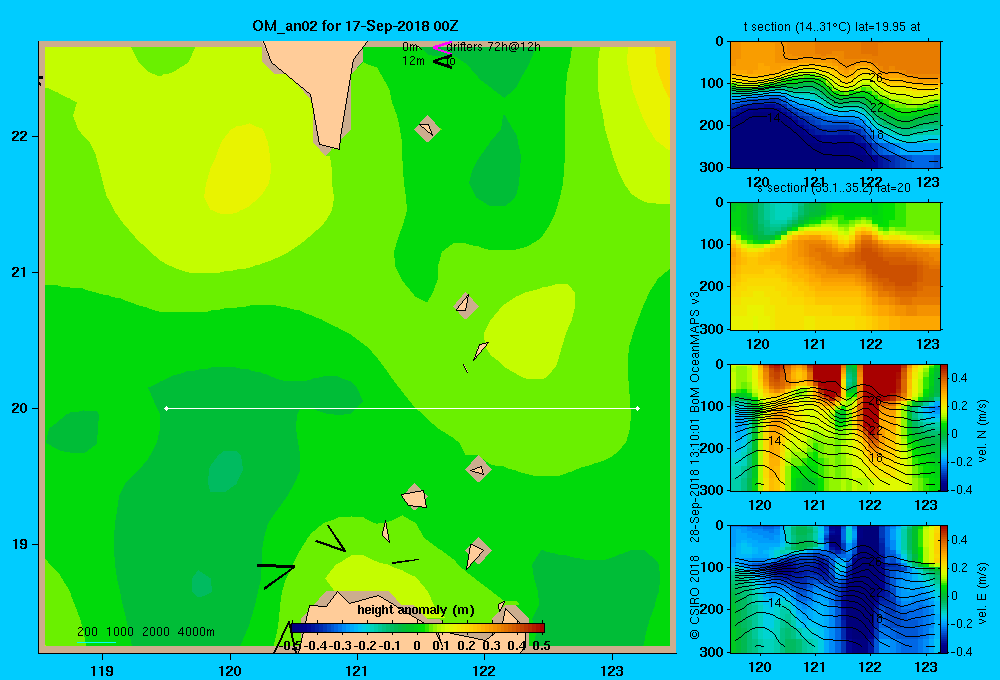Click longitude label 123 on main map axis
The width and height of the screenshot is (1000, 680).
(612, 670)
